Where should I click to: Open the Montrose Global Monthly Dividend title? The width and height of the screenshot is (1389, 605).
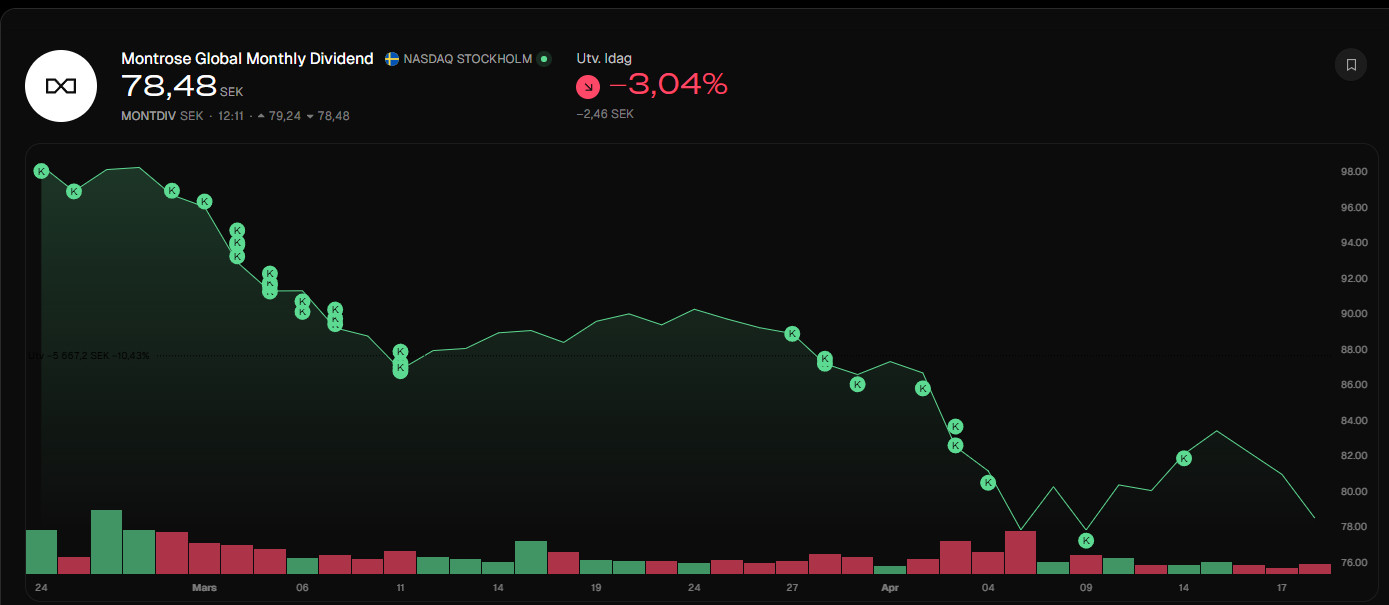pos(247,59)
